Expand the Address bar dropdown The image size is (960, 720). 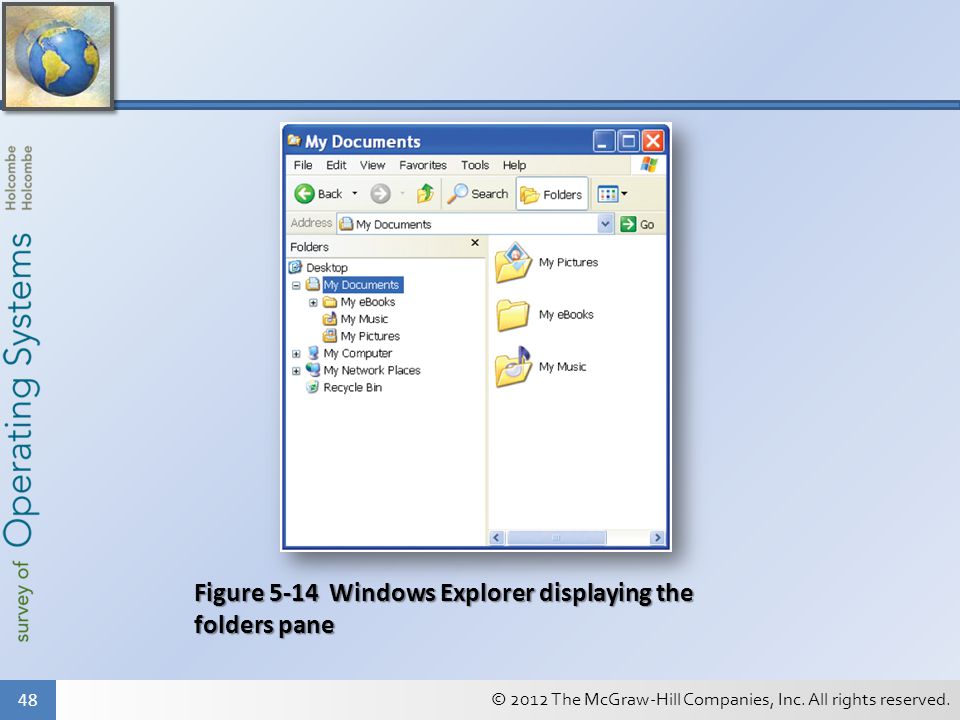(605, 224)
